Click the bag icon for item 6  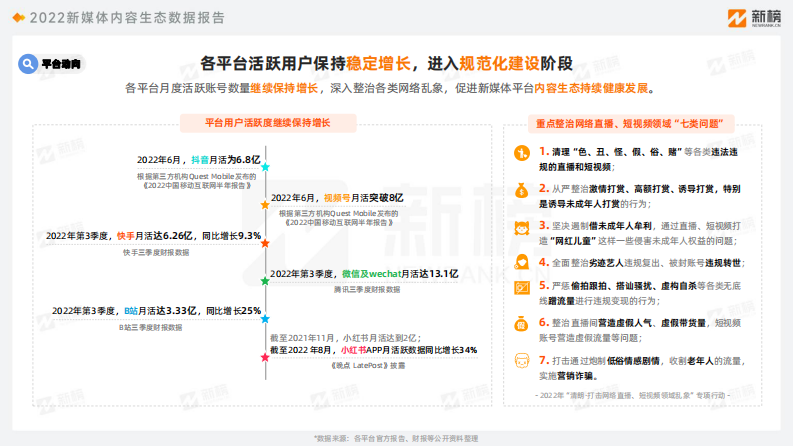pos(521,324)
